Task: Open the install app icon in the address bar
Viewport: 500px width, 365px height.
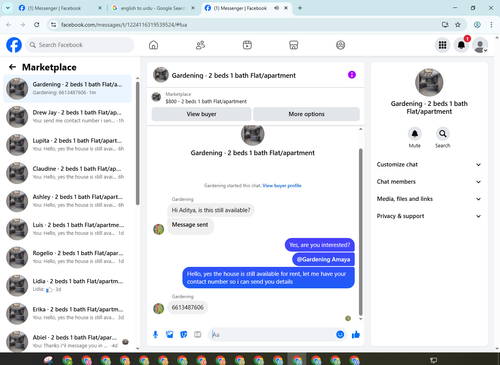Action: point(445,25)
